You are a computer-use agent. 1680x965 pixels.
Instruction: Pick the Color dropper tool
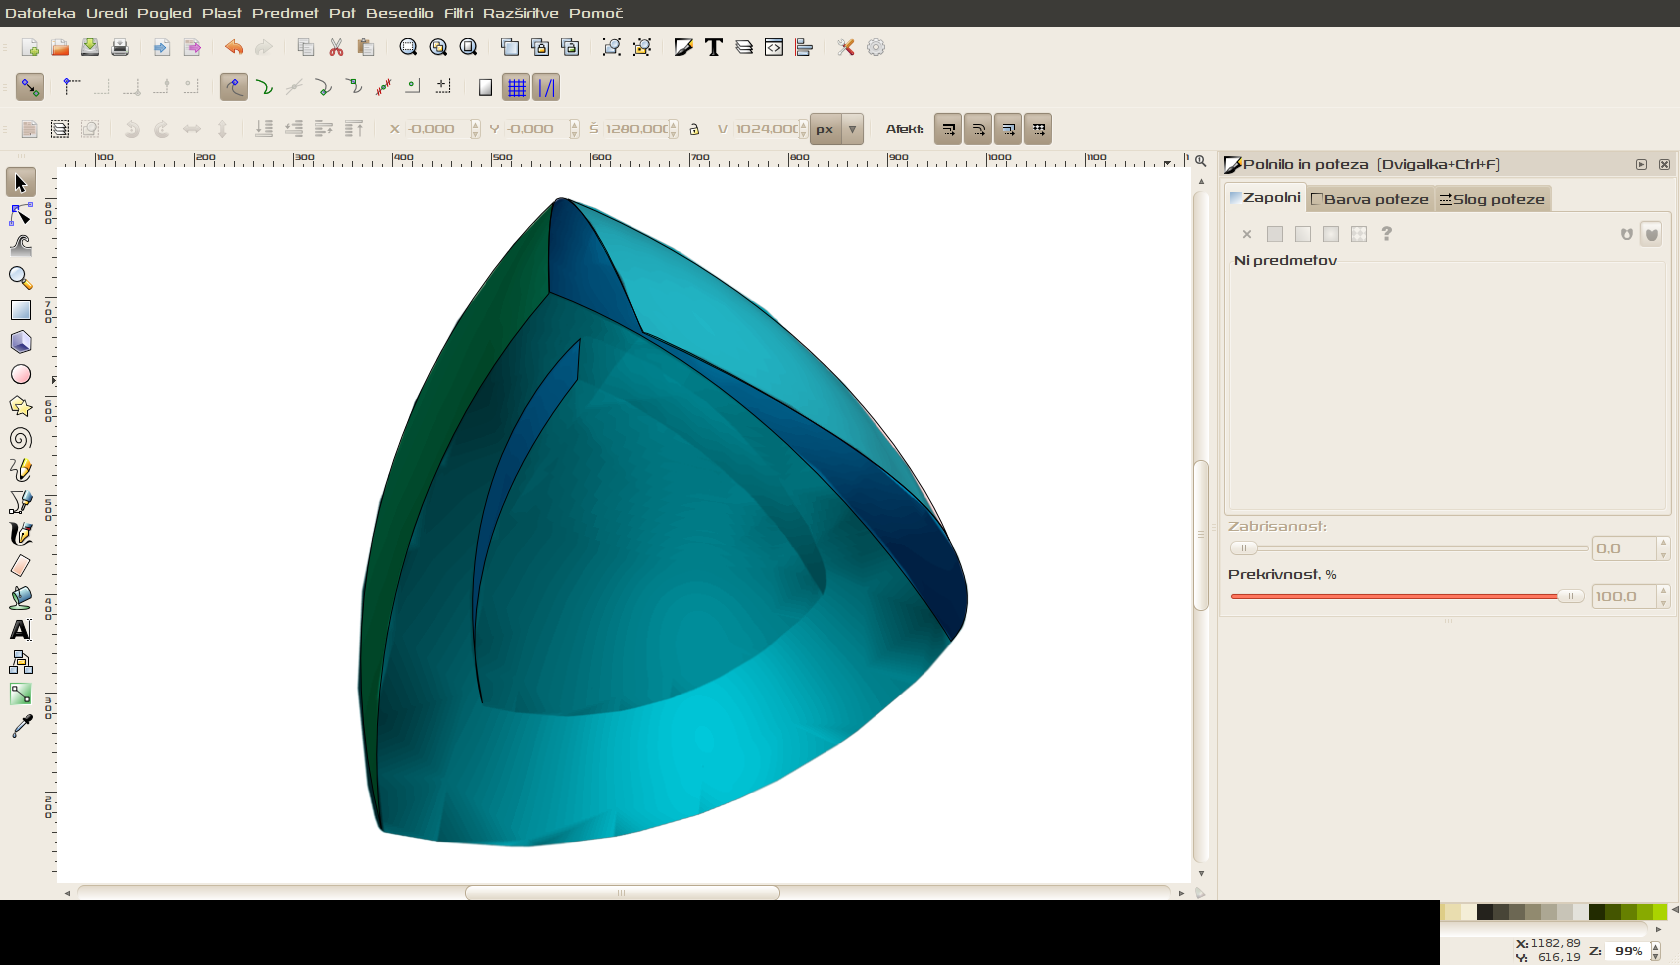coord(21,726)
